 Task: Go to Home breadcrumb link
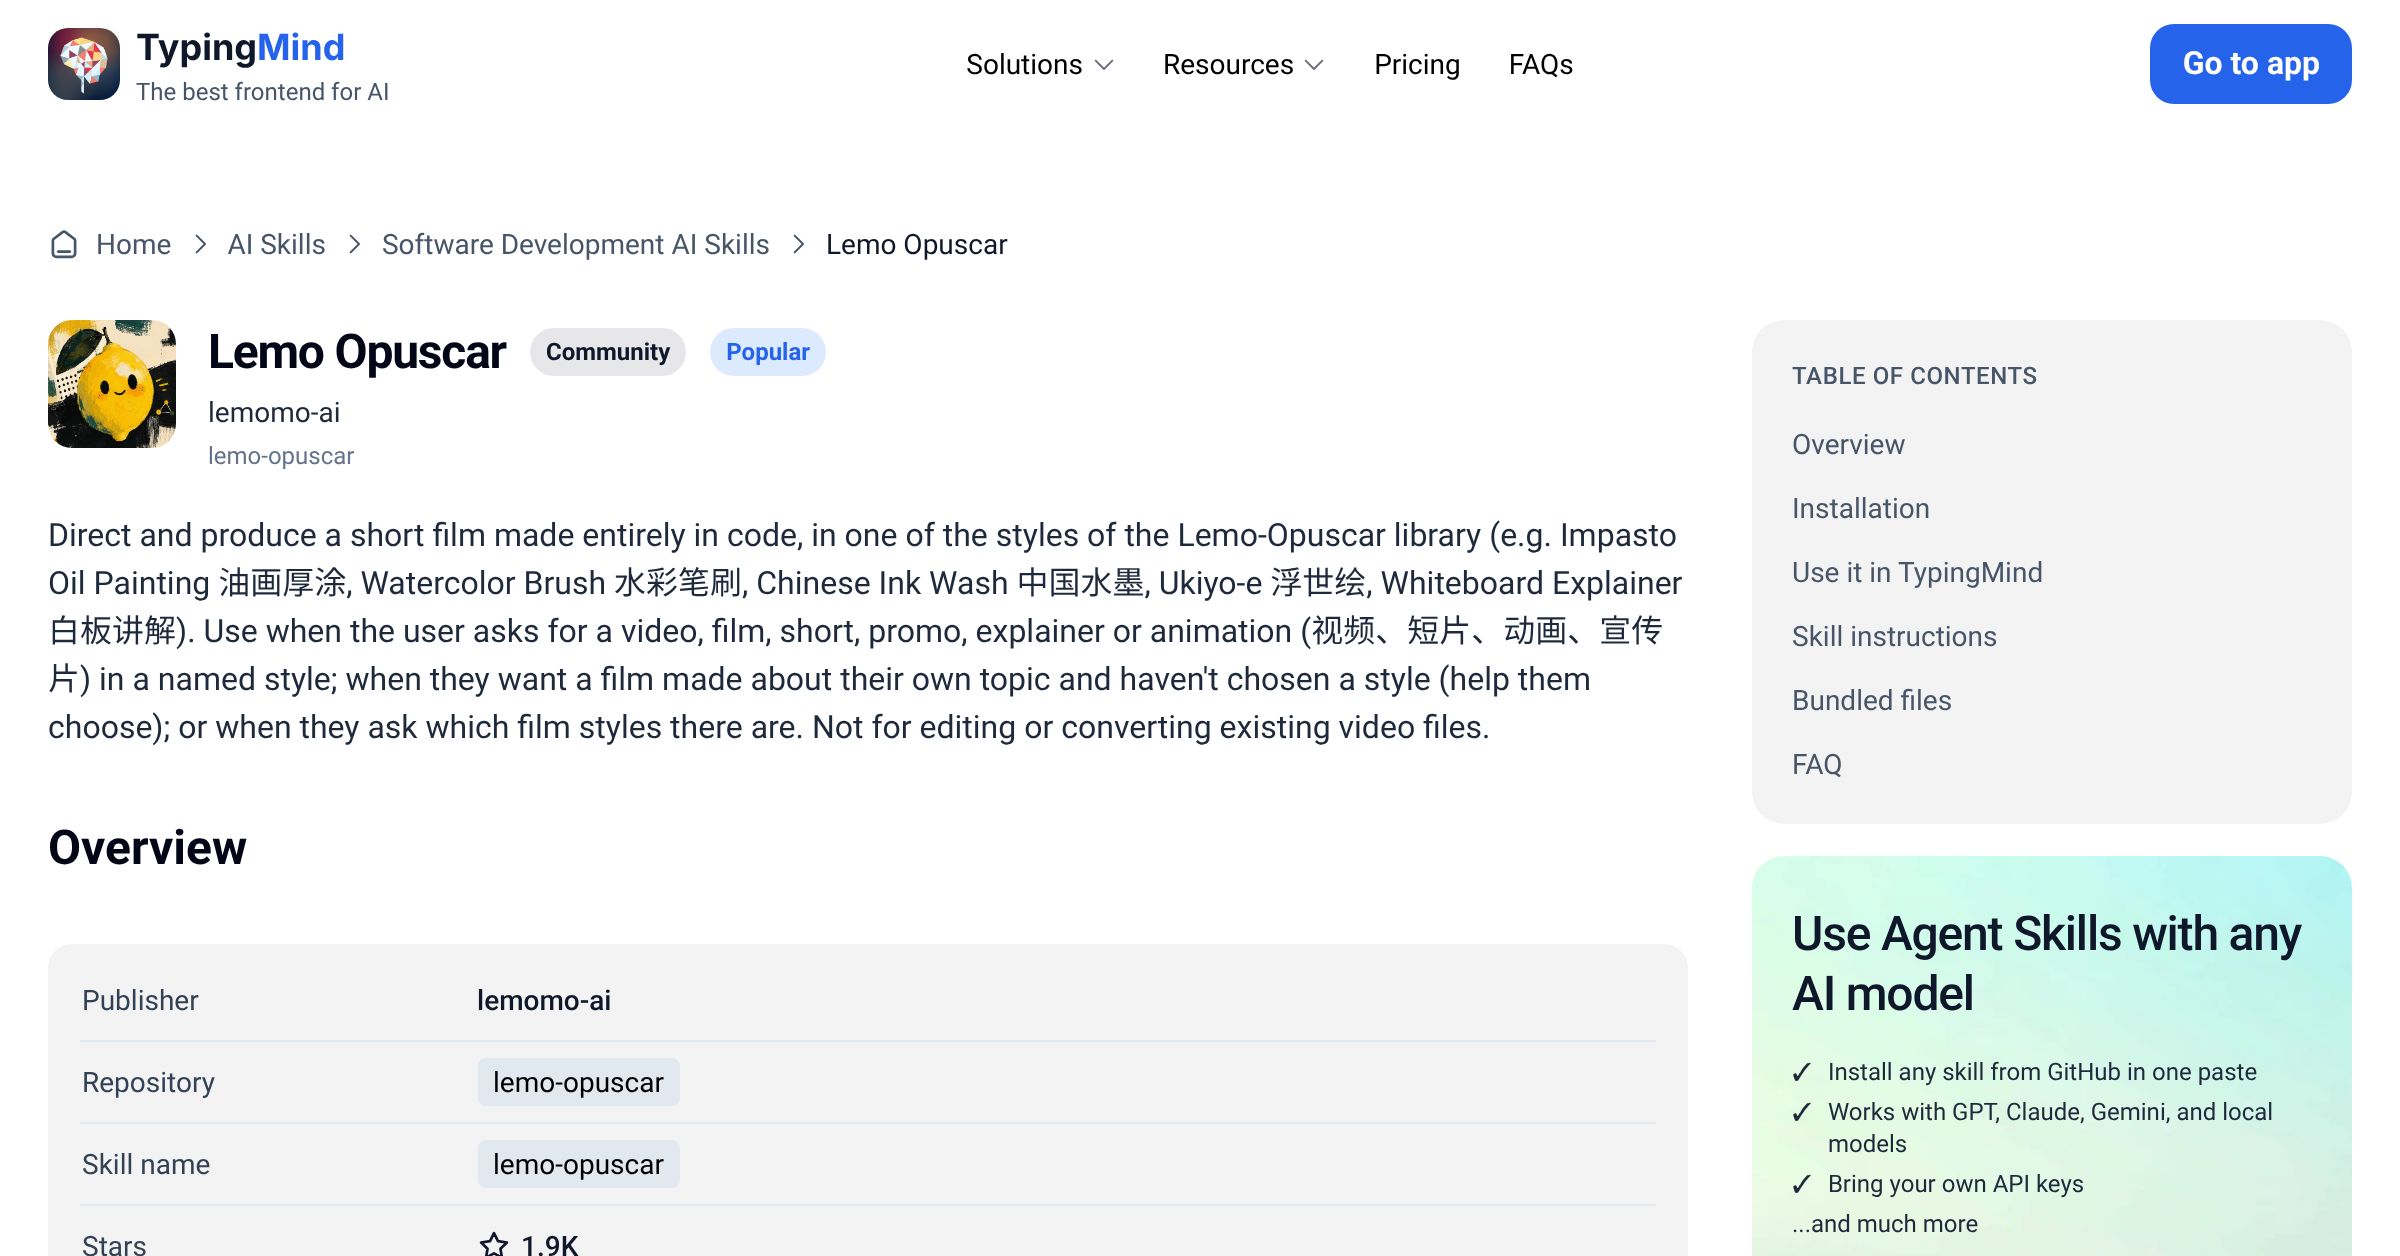(133, 245)
